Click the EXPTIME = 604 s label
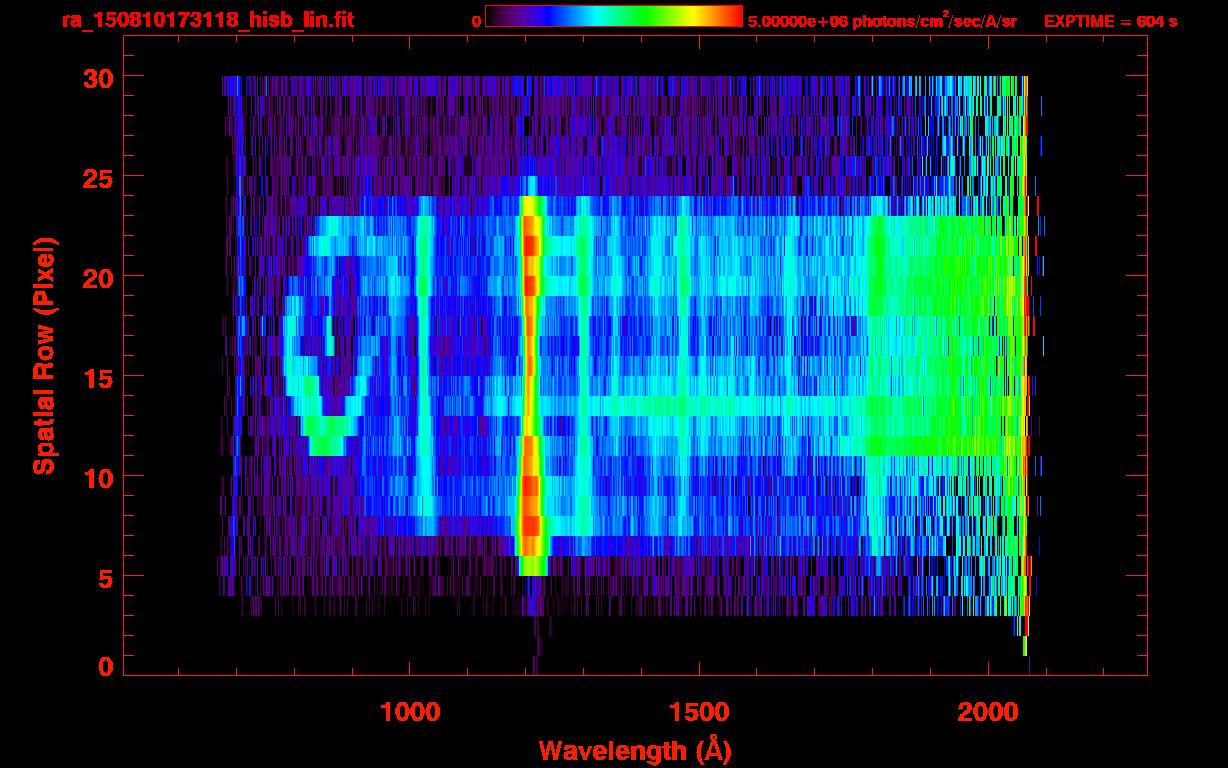1228x768 pixels. [1110, 22]
